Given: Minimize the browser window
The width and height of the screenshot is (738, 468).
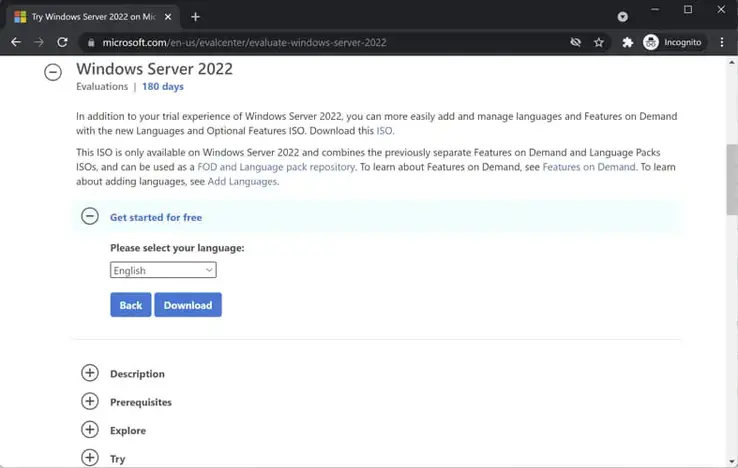Looking at the screenshot, I should click(x=655, y=9).
